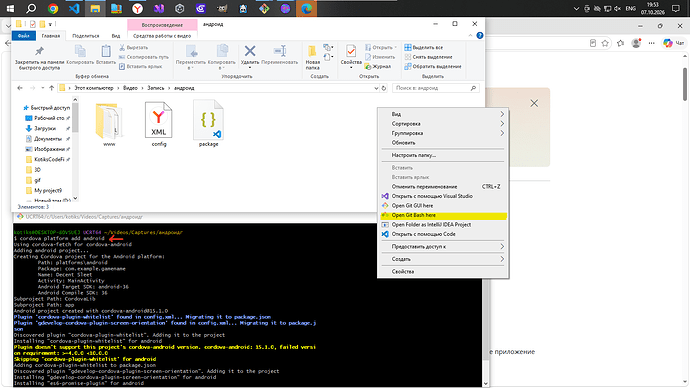Viewport: 690px width, 388px height.
Task: Choose Открыть с помощью Code
Action: point(444,234)
